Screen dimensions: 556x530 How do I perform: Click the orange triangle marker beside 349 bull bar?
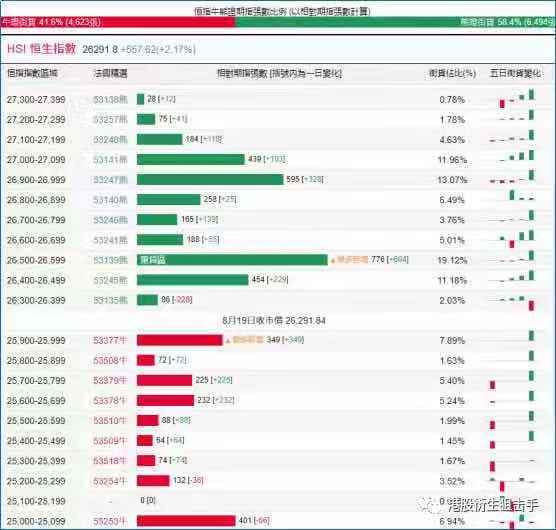pyautogui.click(x=228, y=341)
